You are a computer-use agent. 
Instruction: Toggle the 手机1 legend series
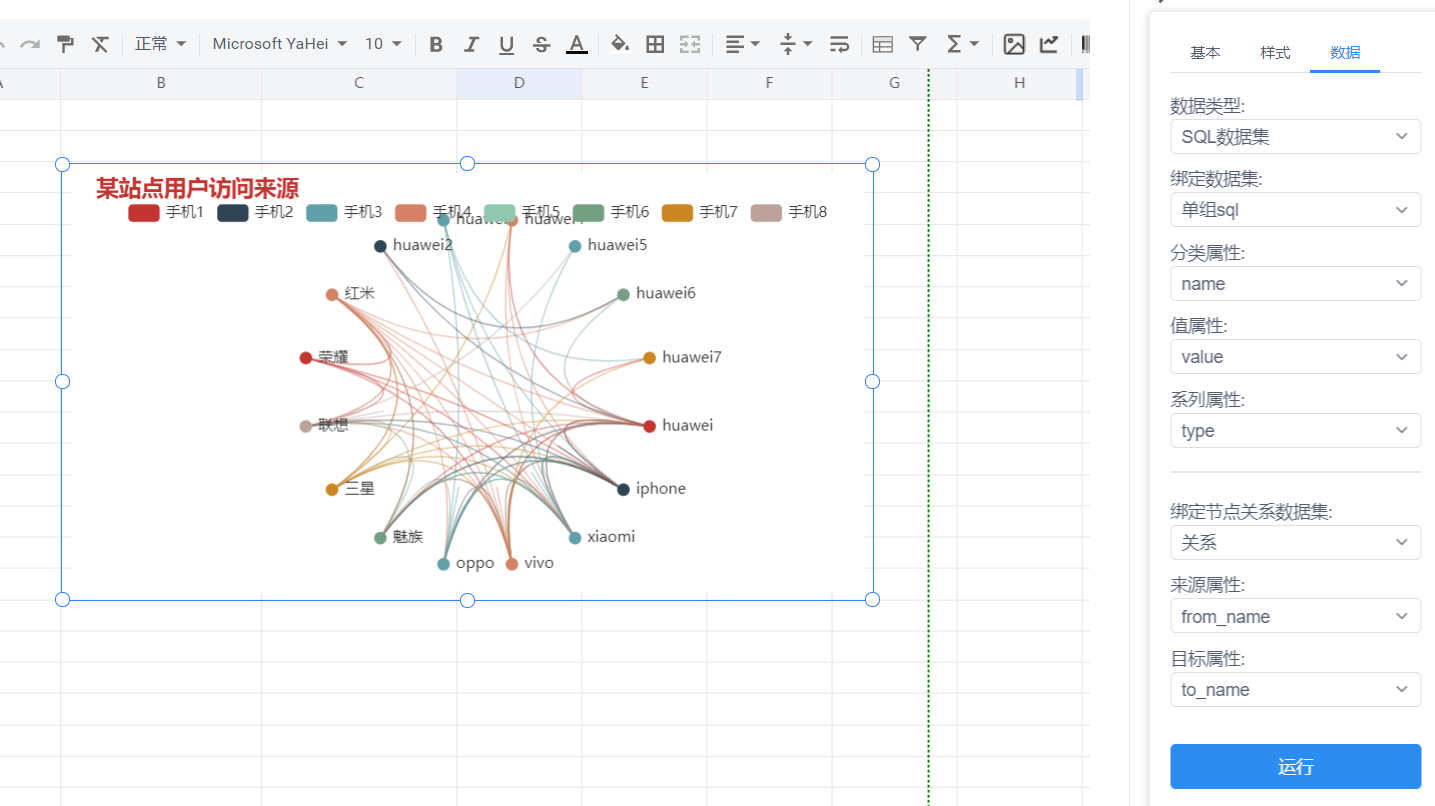coord(166,212)
